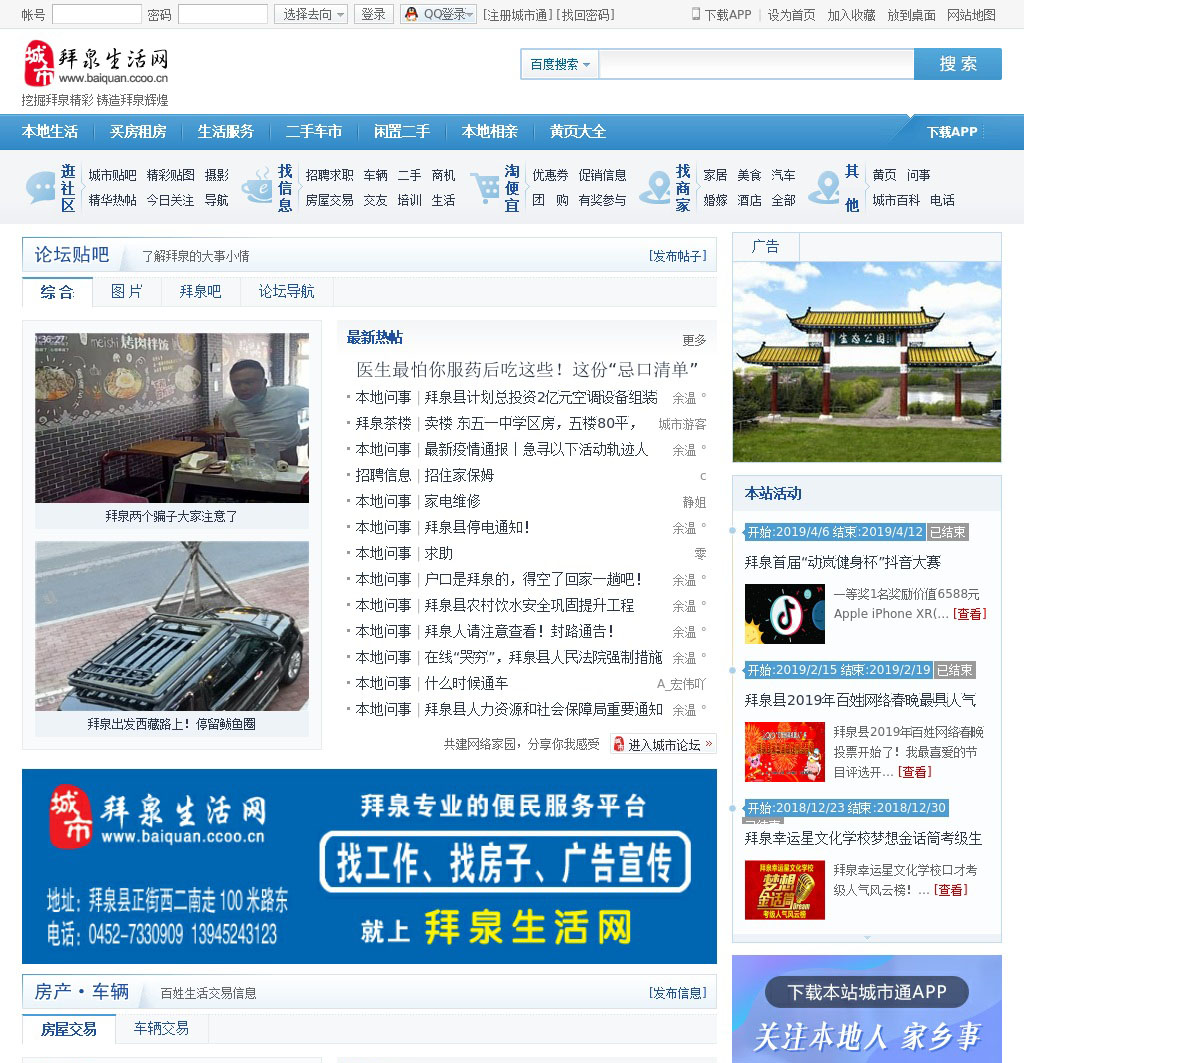Open headline 医生最怕你服药后吃这些

tap(527, 370)
